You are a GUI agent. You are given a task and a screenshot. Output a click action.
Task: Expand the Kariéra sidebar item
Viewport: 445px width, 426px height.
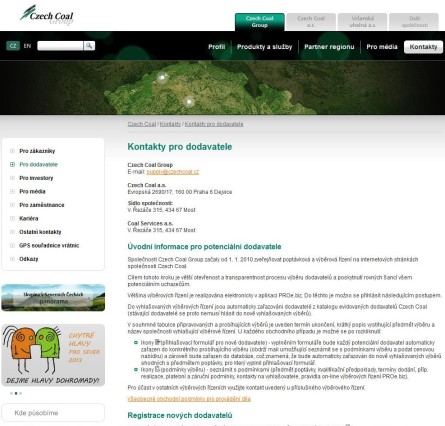click(12, 218)
